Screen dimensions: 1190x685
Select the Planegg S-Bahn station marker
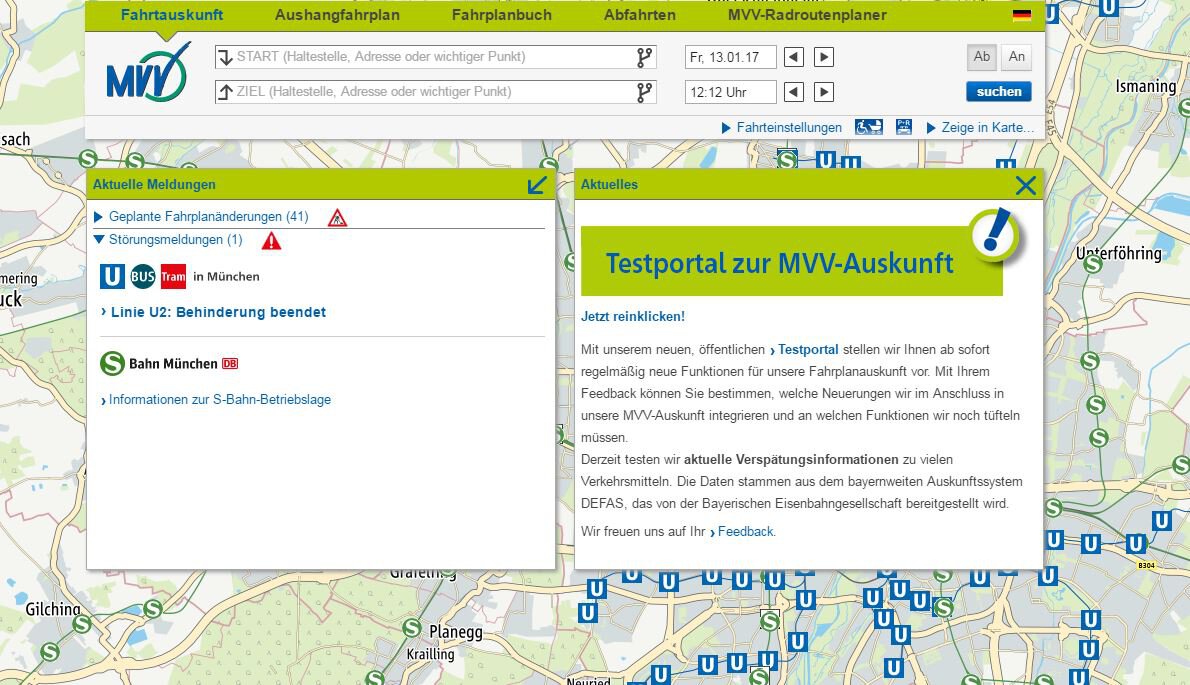[x=412, y=628]
